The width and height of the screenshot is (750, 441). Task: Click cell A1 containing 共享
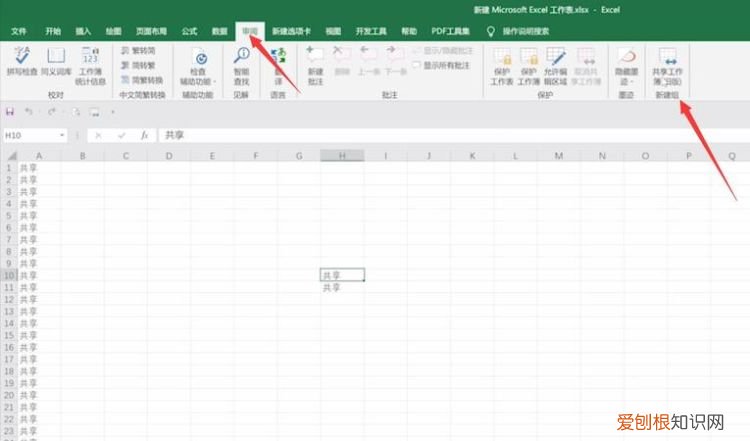[39, 168]
